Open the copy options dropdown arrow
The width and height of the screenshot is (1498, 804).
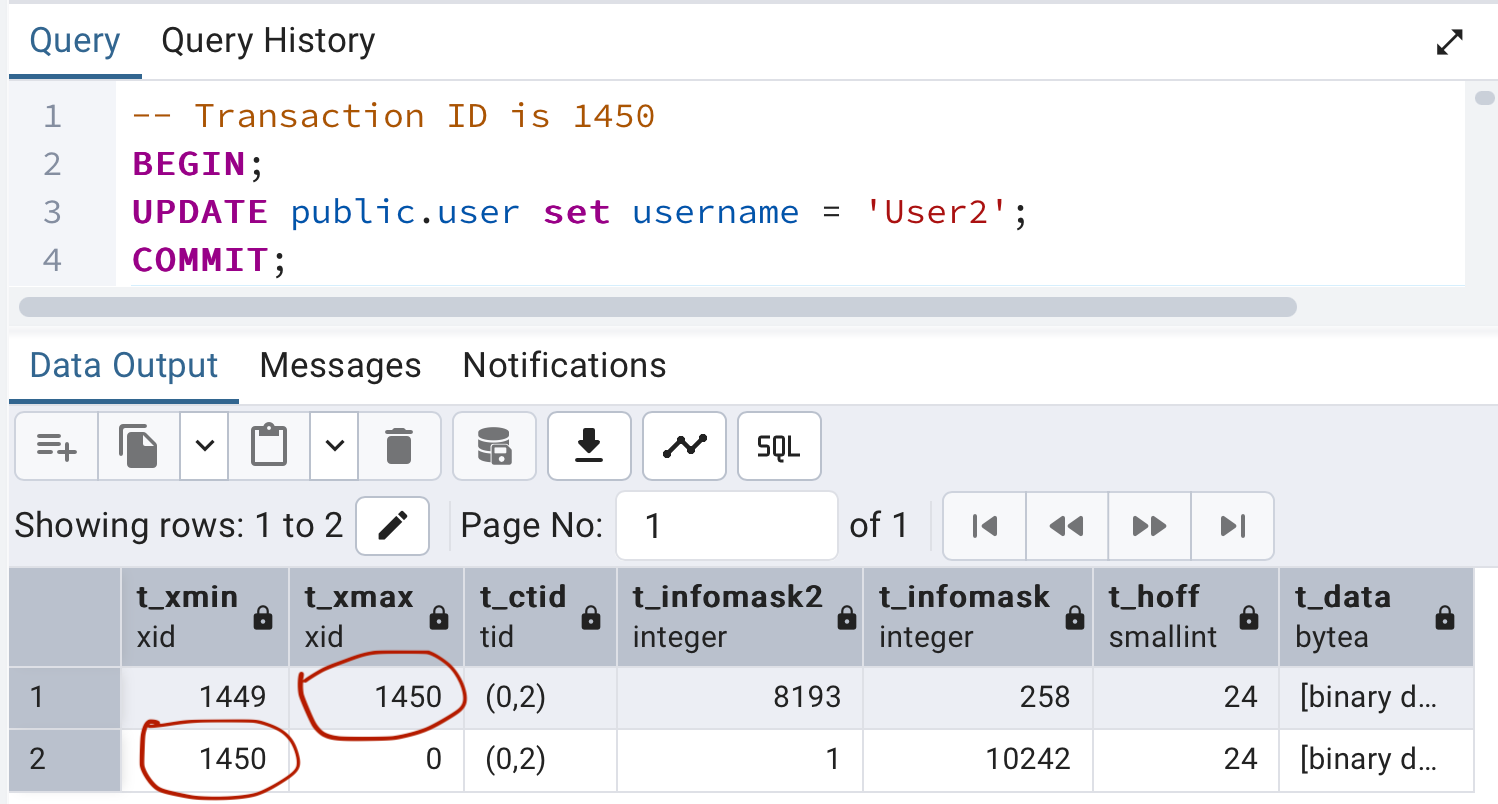(204, 445)
